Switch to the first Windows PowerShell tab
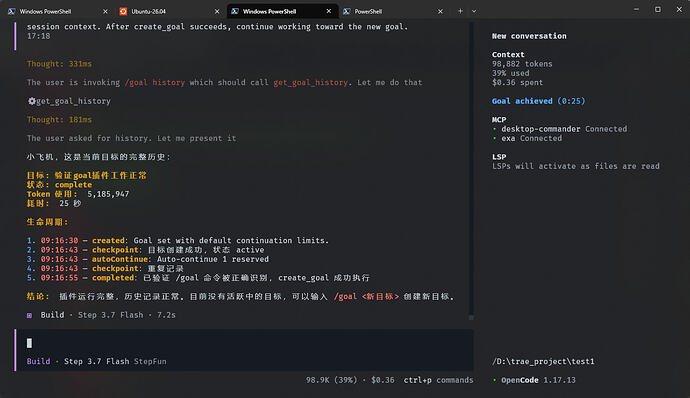 click(x=58, y=11)
